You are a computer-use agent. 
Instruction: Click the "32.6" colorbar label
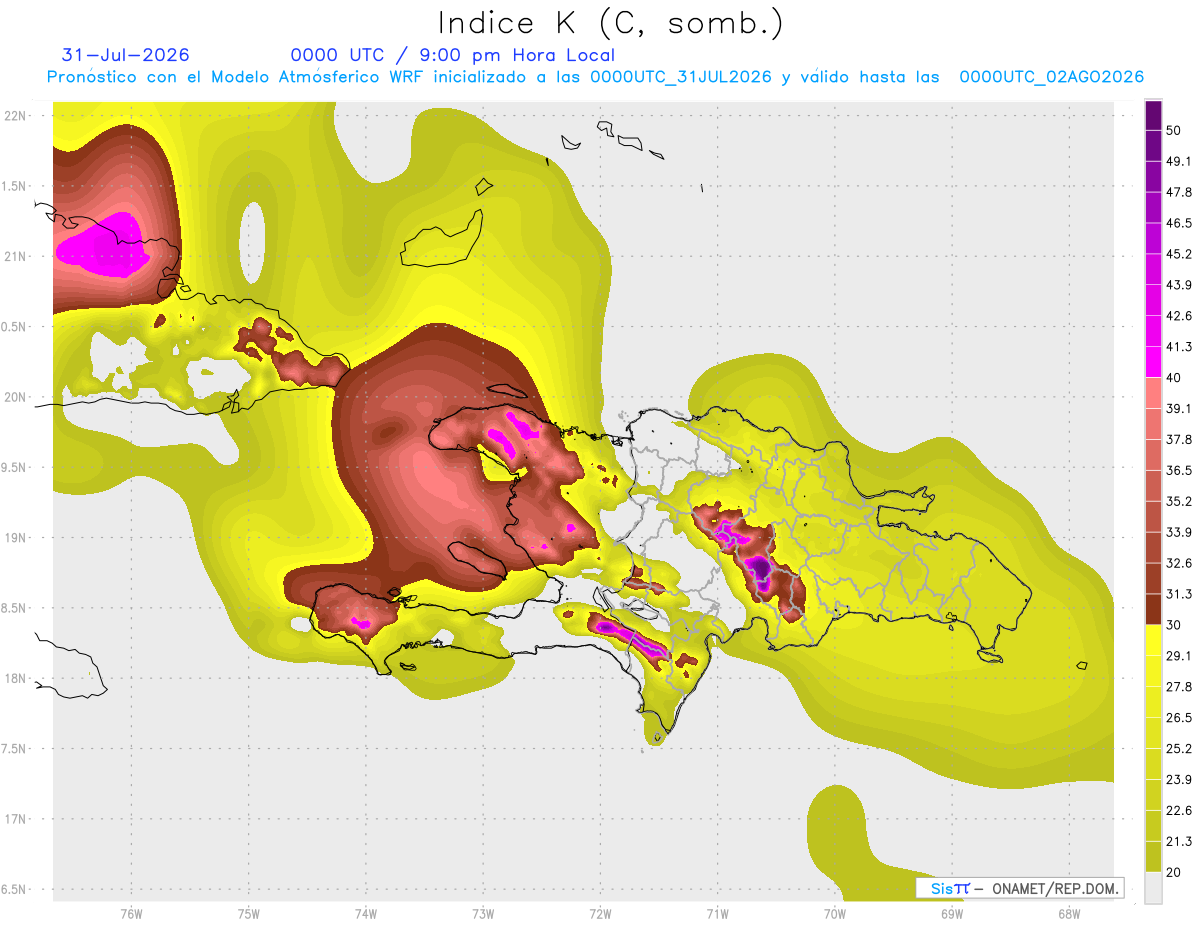[1179, 563]
